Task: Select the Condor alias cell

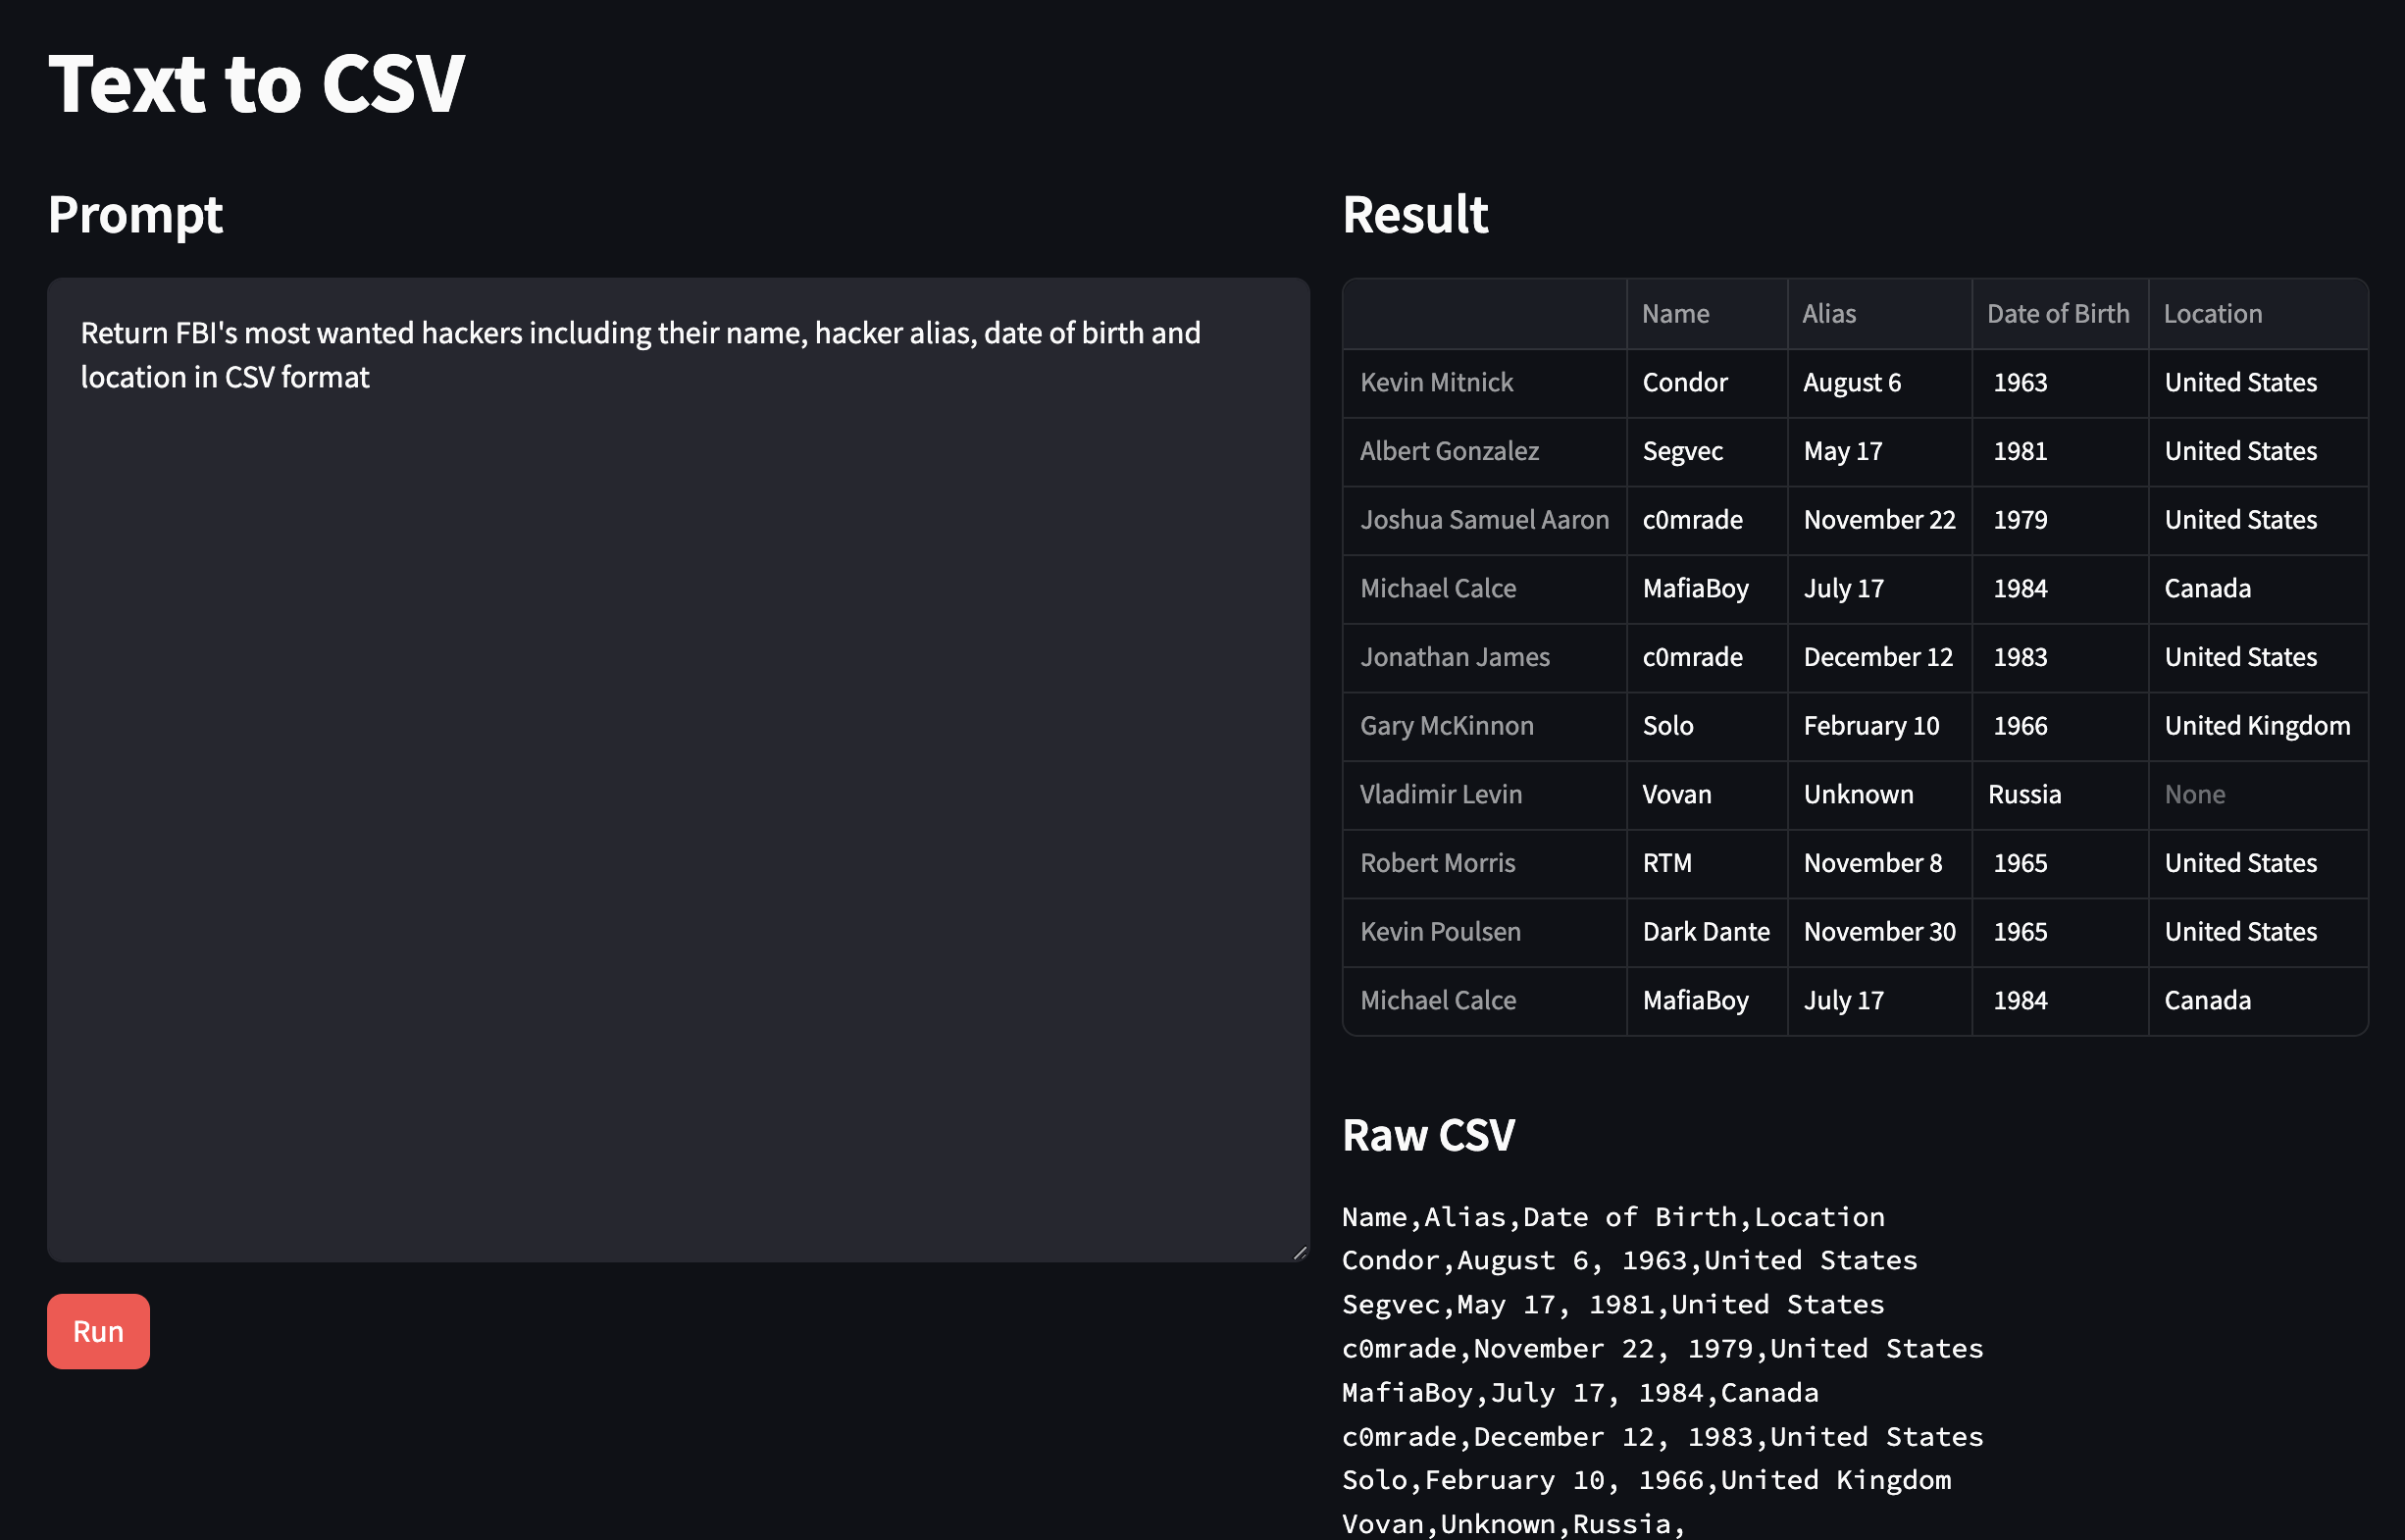Action: coord(1684,382)
